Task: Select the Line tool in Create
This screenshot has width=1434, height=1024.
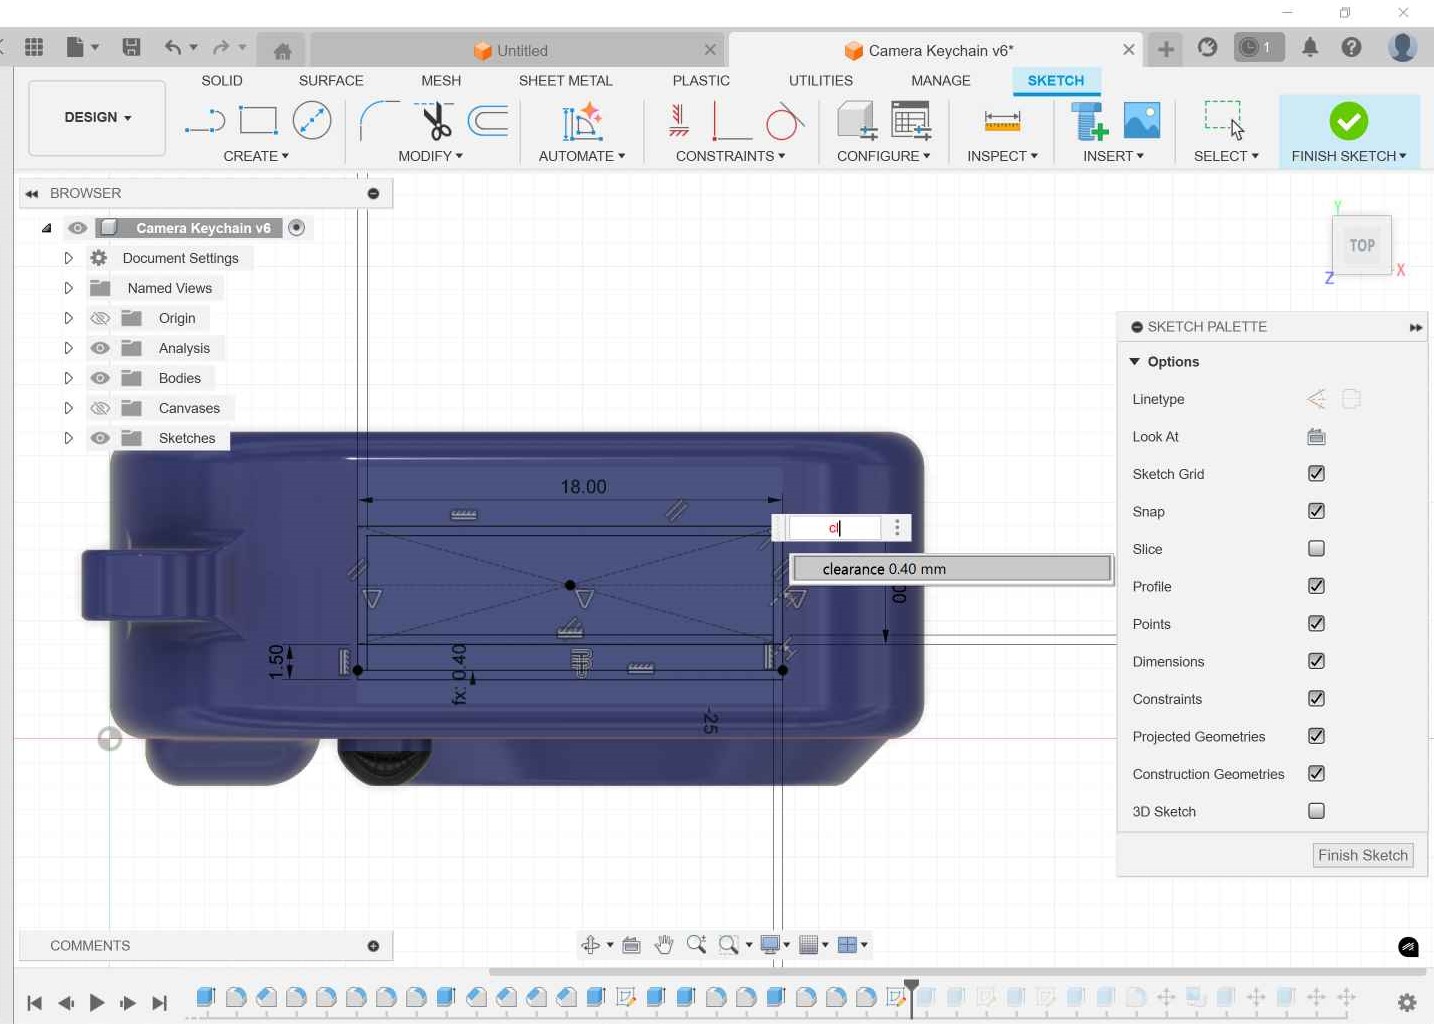Action: pos(205,122)
